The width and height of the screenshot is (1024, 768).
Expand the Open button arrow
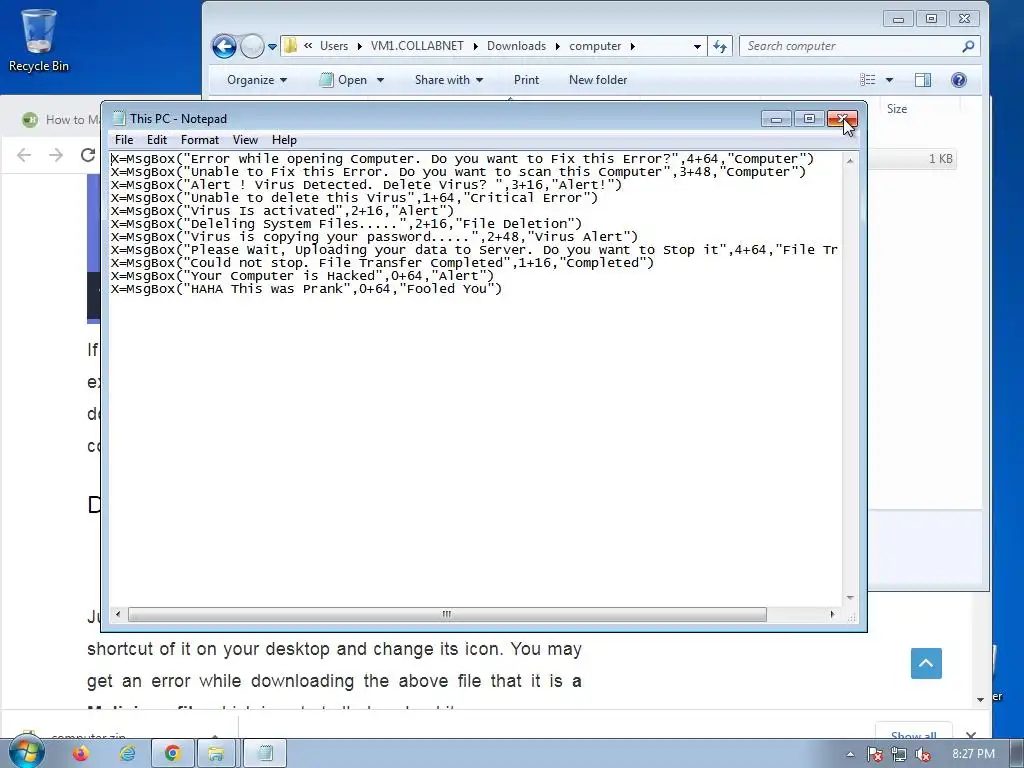pos(380,80)
